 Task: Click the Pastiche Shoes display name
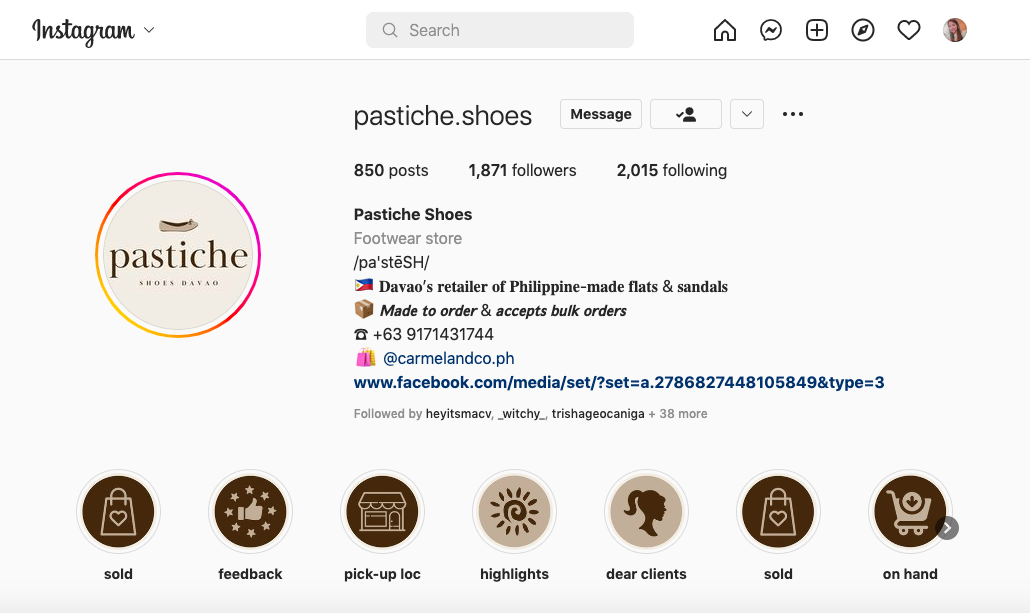(413, 214)
